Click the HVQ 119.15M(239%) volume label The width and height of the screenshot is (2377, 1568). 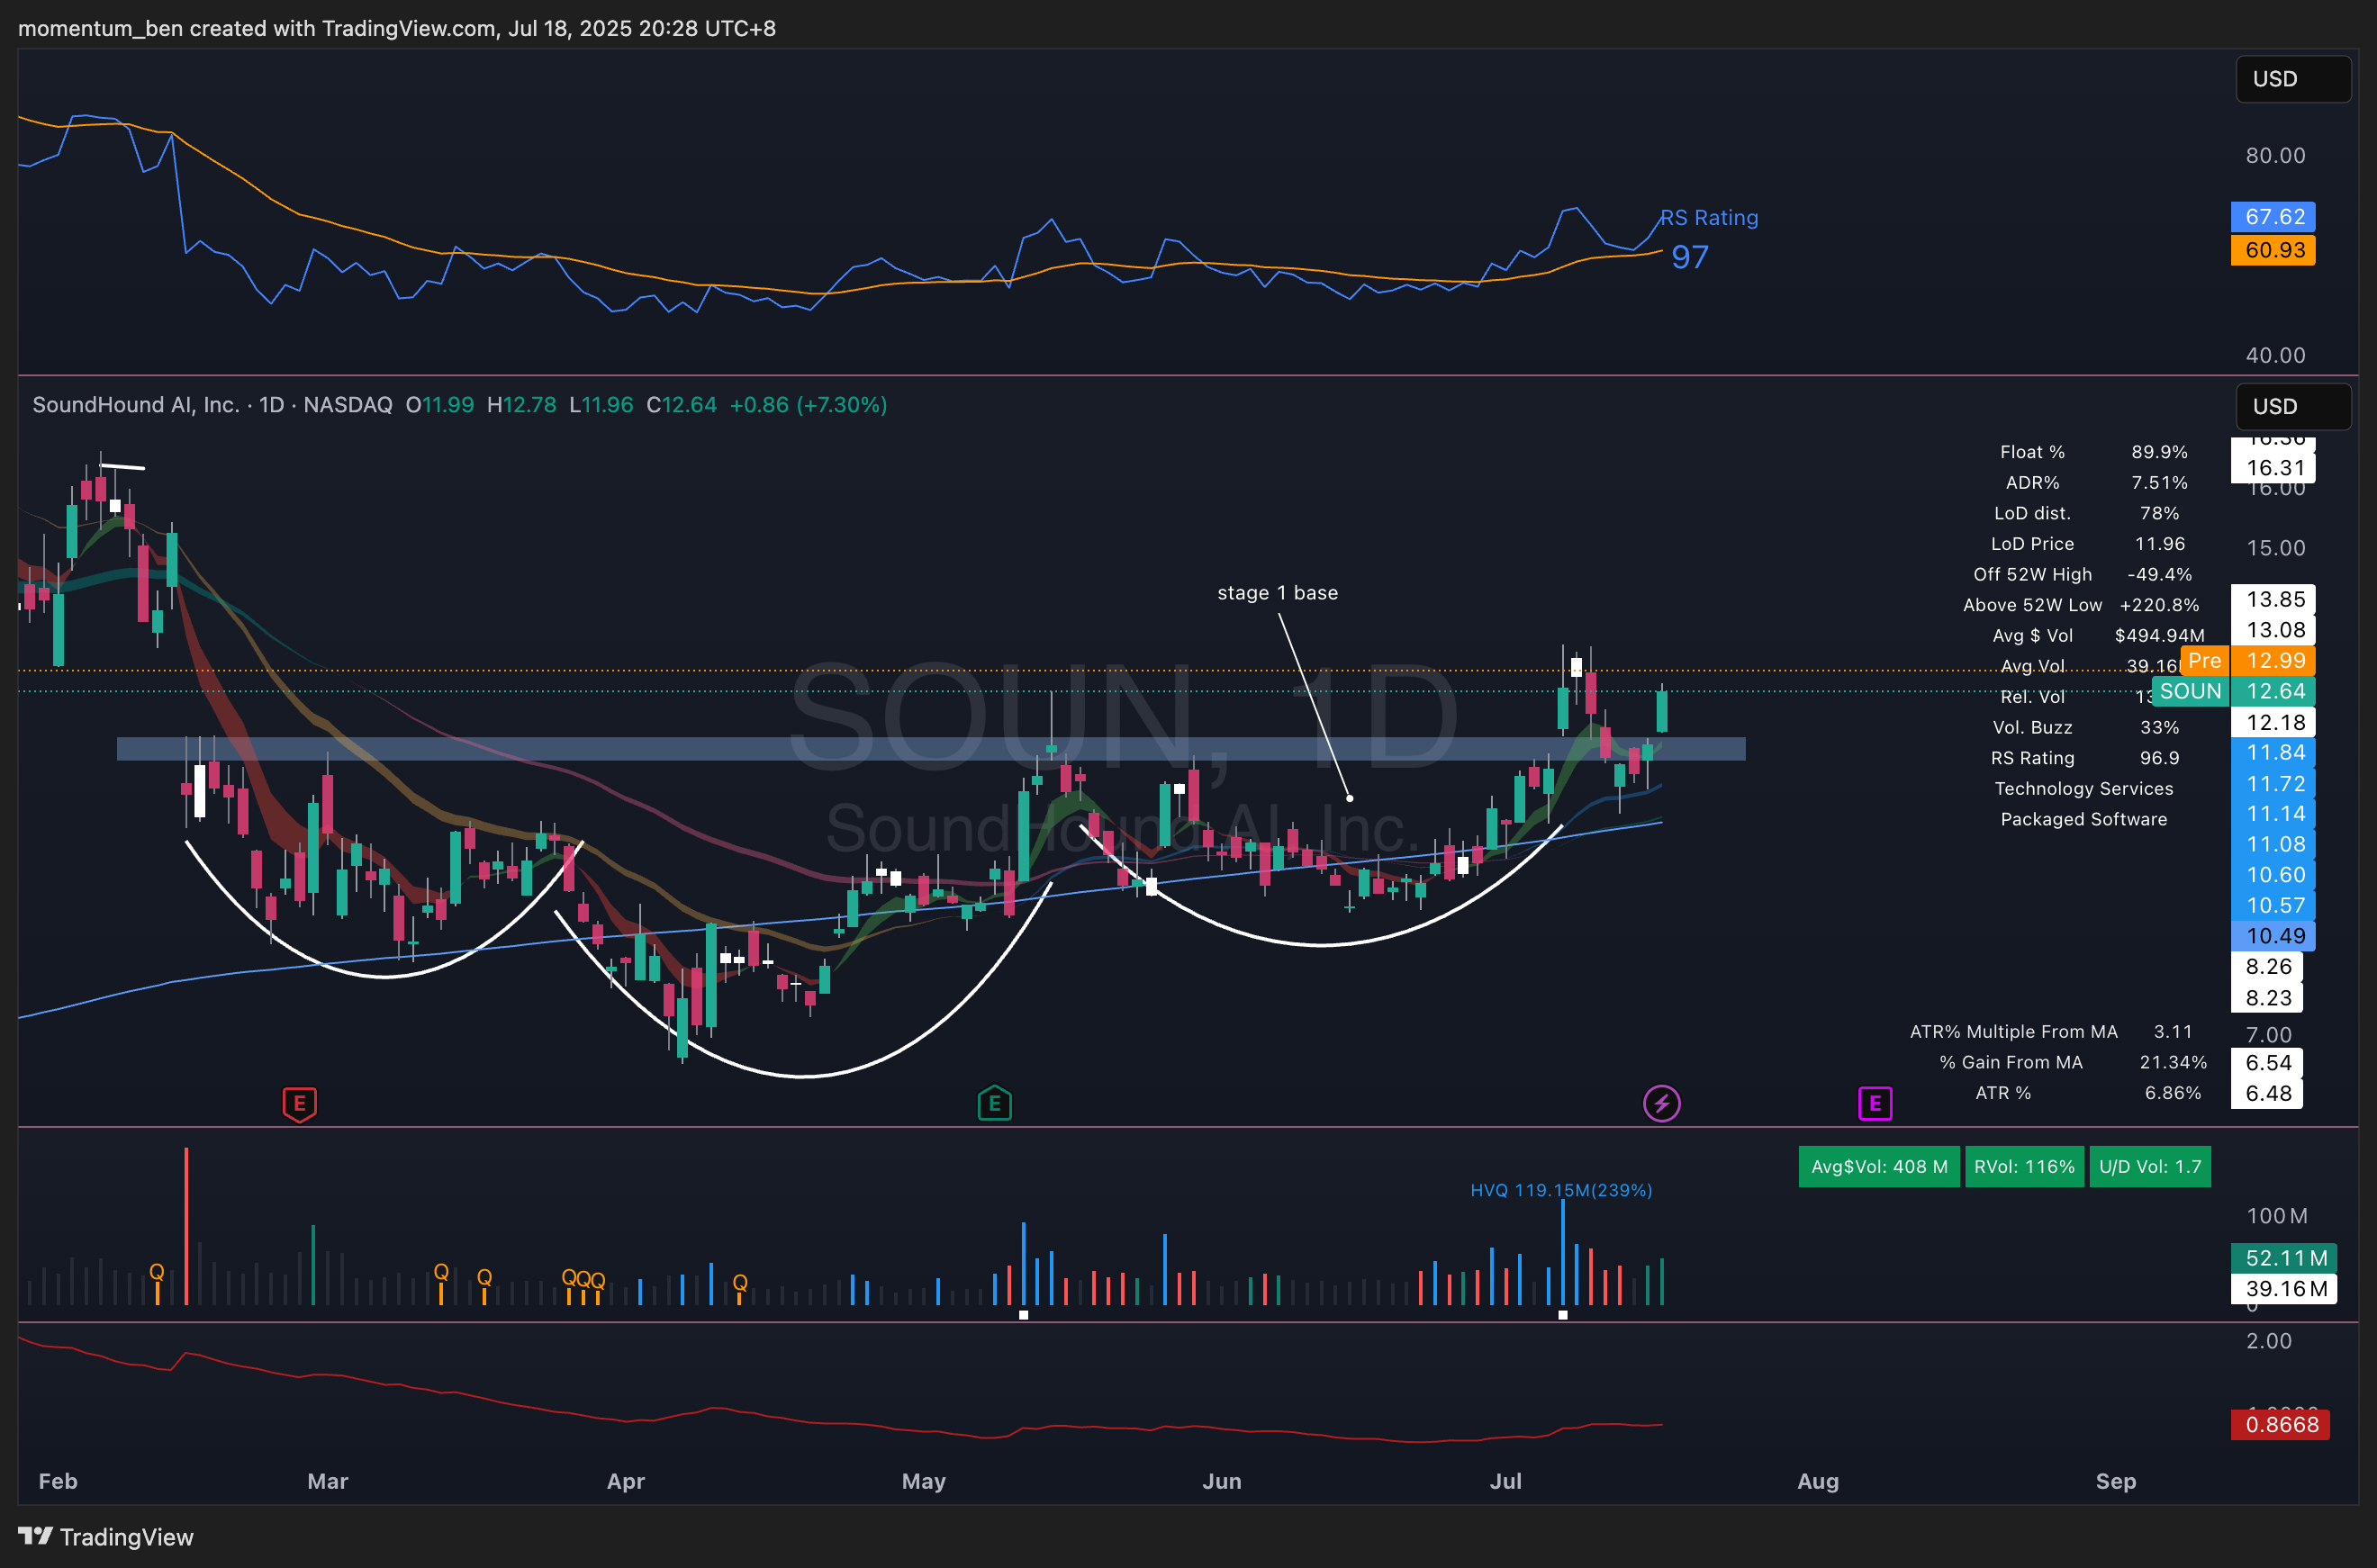(x=1560, y=1190)
